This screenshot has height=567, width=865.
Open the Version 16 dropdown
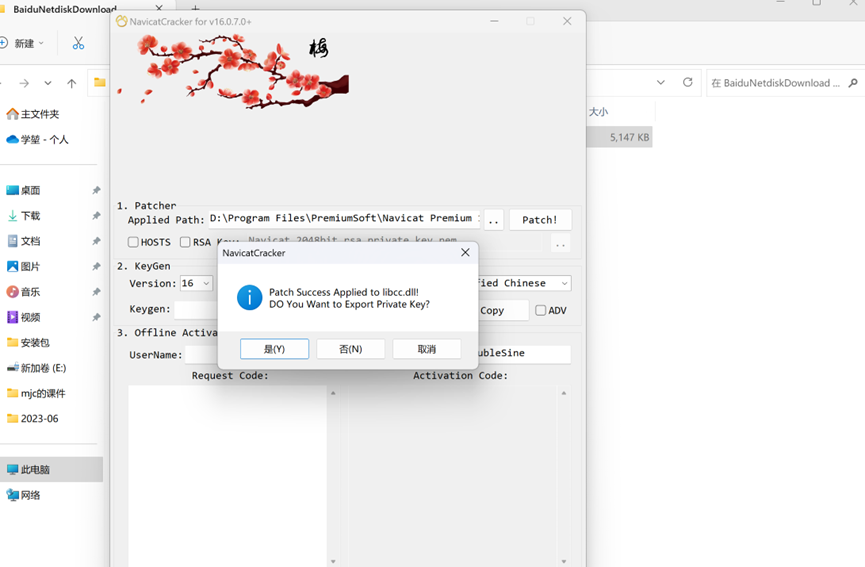[x=196, y=284]
